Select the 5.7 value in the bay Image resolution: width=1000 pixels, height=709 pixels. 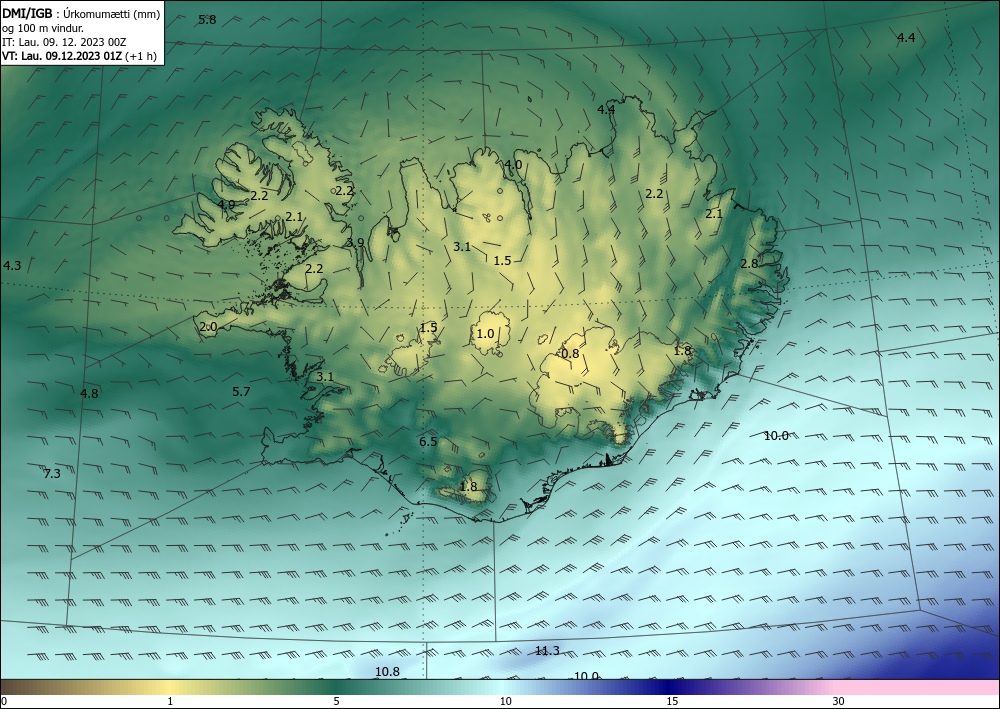pyautogui.click(x=241, y=391)
